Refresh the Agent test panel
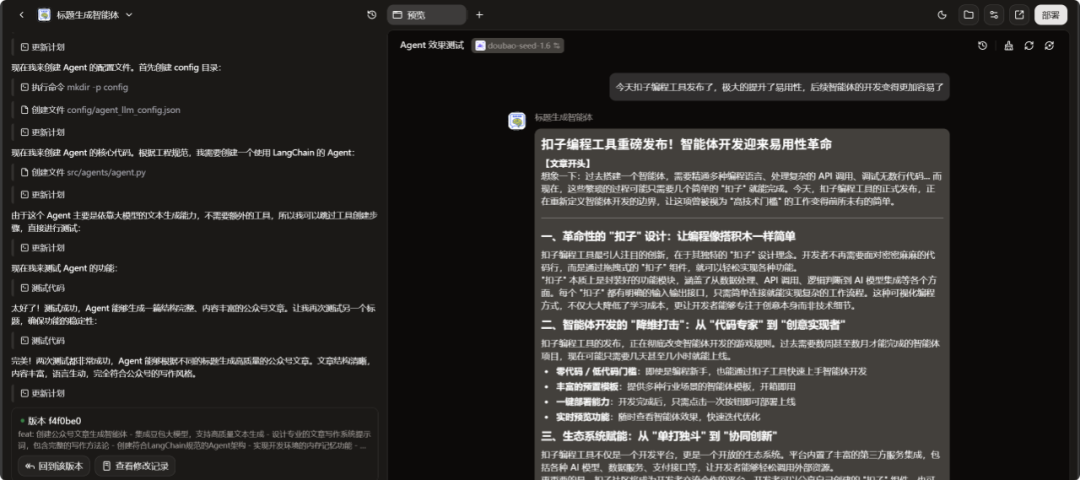1080x480 pixels. tap(1028, 45)
